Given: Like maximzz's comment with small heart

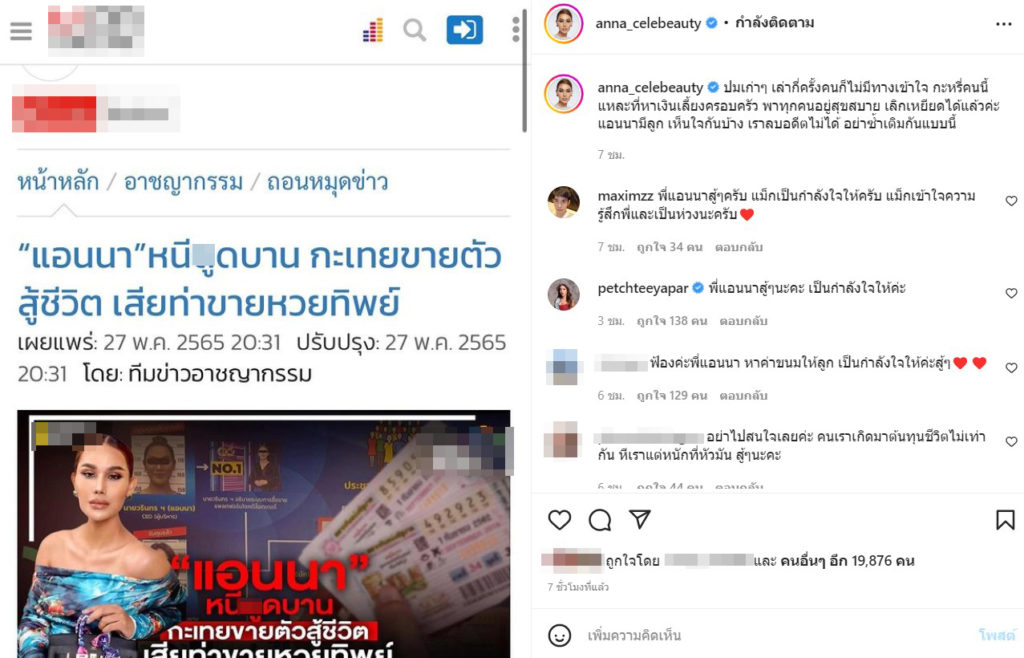Looking at the screenshot, I should pos(1011,201).
